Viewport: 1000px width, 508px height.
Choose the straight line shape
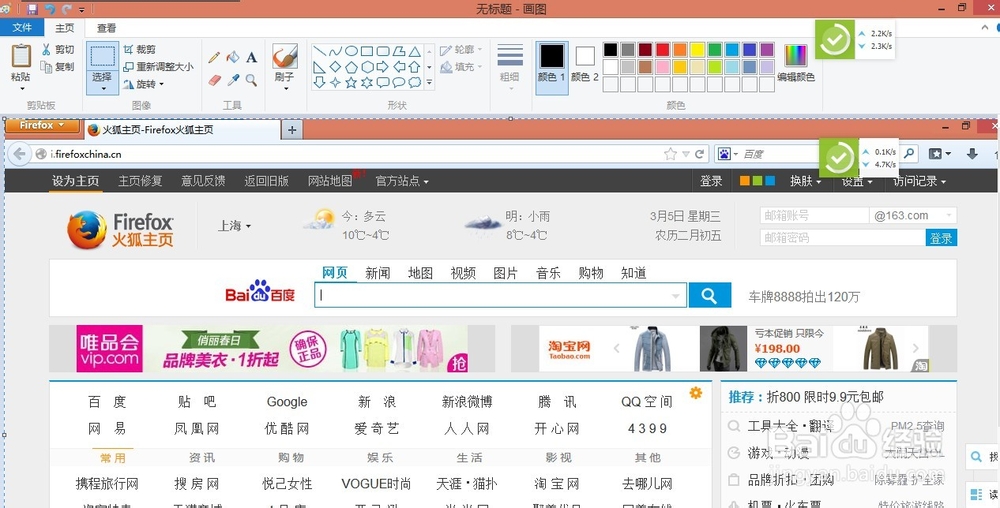click(x=320, y=51)
